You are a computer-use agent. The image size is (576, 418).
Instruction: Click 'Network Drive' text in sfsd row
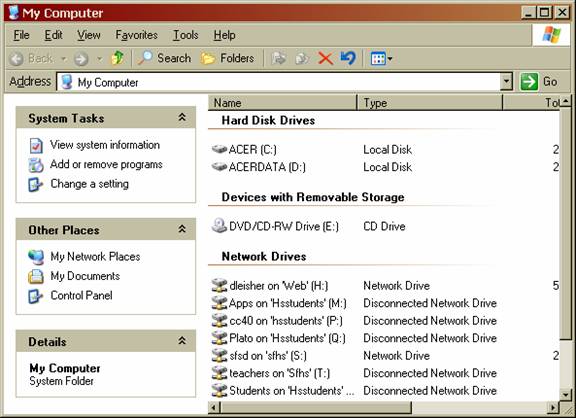(x=396, y=356)
